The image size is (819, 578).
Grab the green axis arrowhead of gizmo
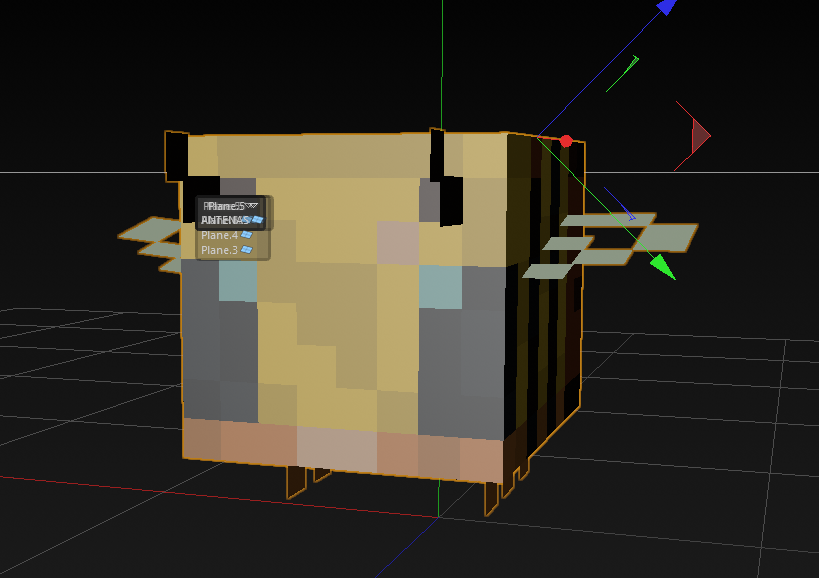[x=663, y=266]
